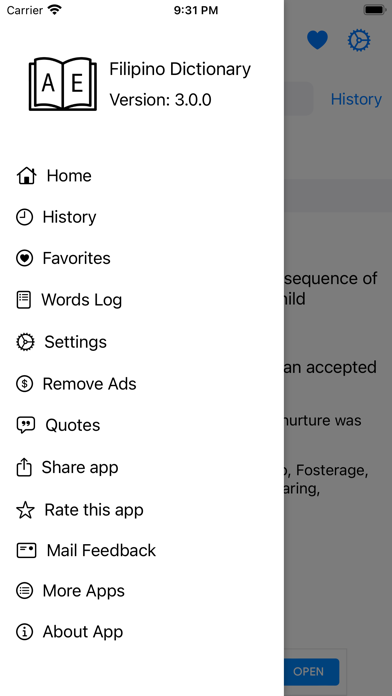Tap the Home house icon

pos(26,176)
